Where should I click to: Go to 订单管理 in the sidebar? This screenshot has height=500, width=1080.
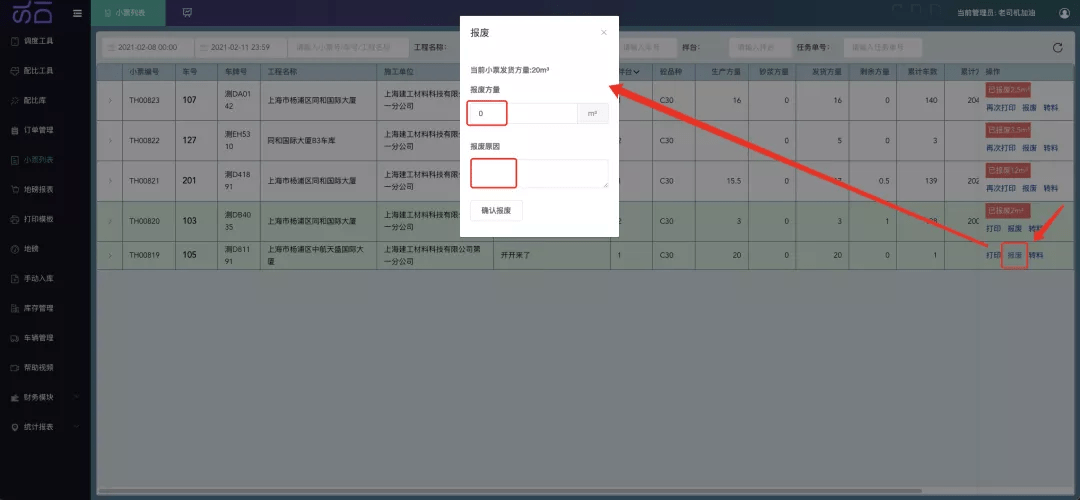38,130
